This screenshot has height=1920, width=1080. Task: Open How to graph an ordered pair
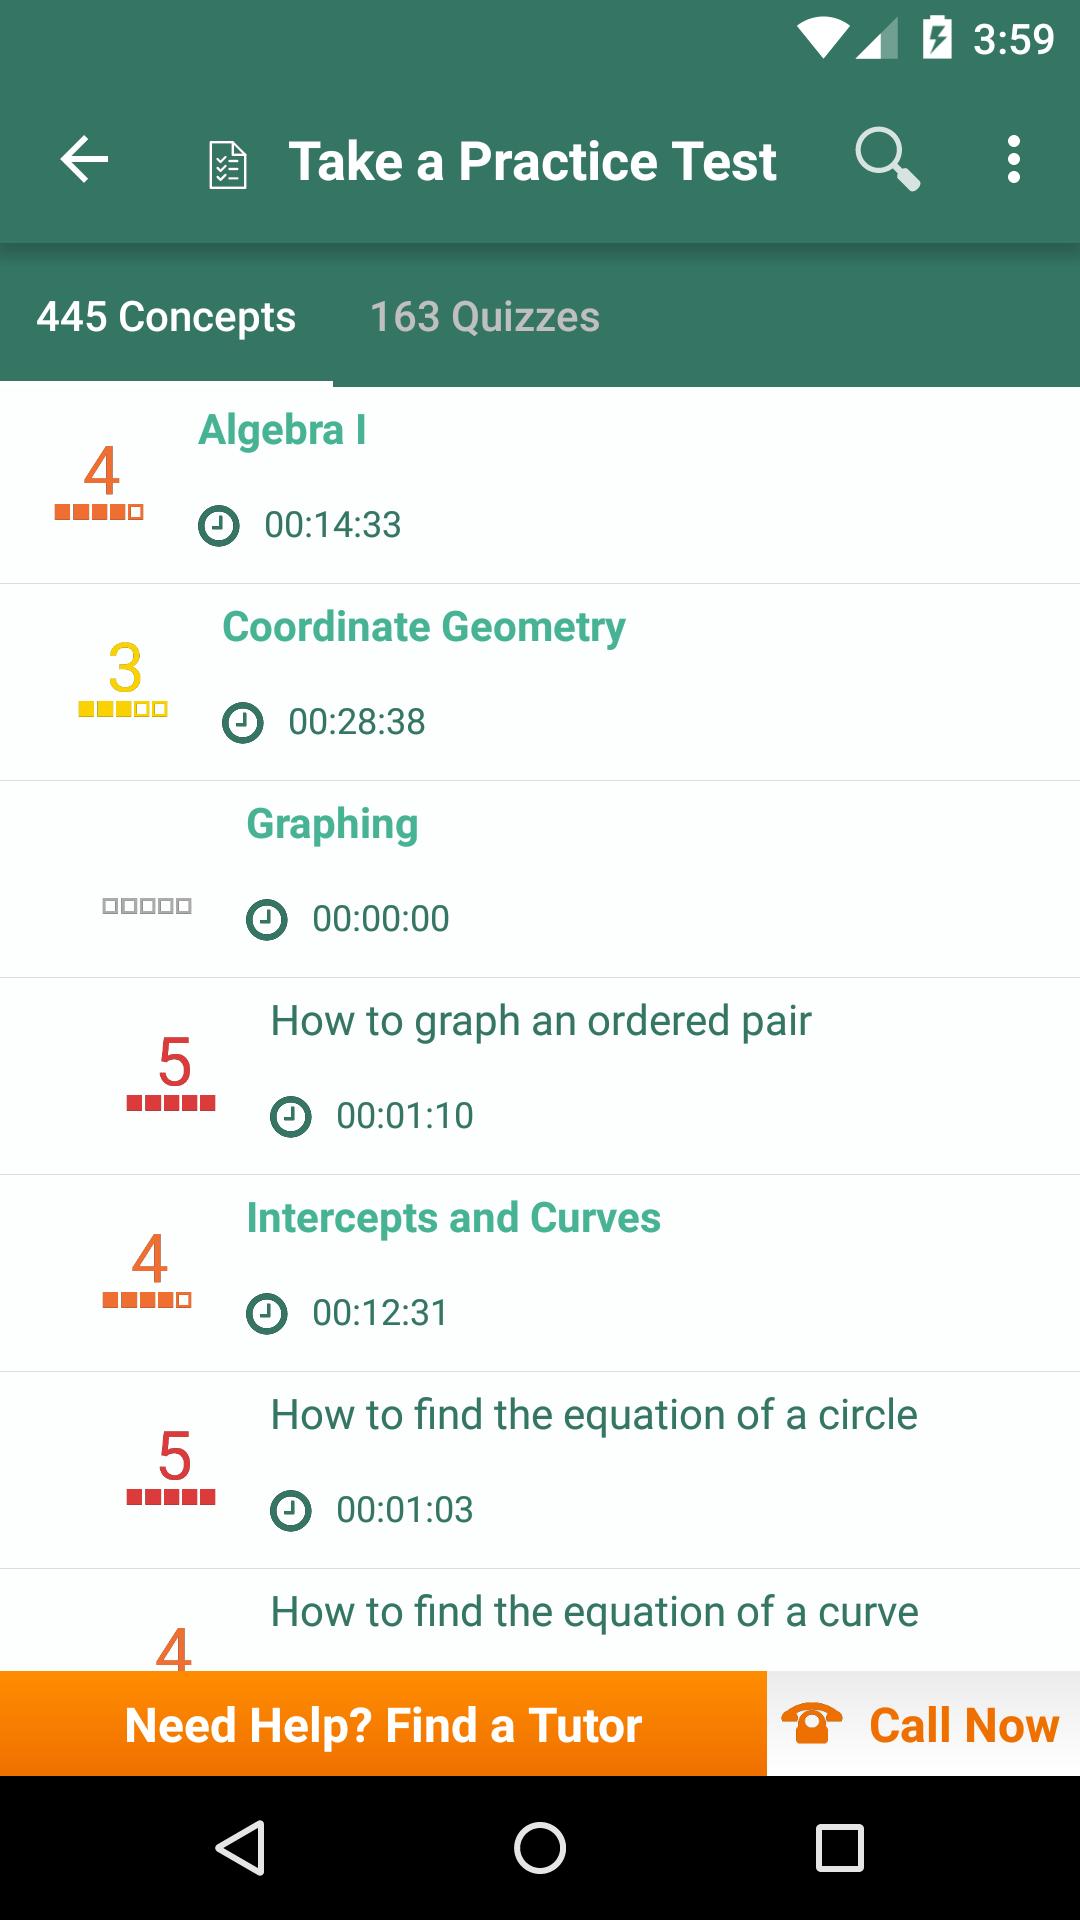[540, 1076]
